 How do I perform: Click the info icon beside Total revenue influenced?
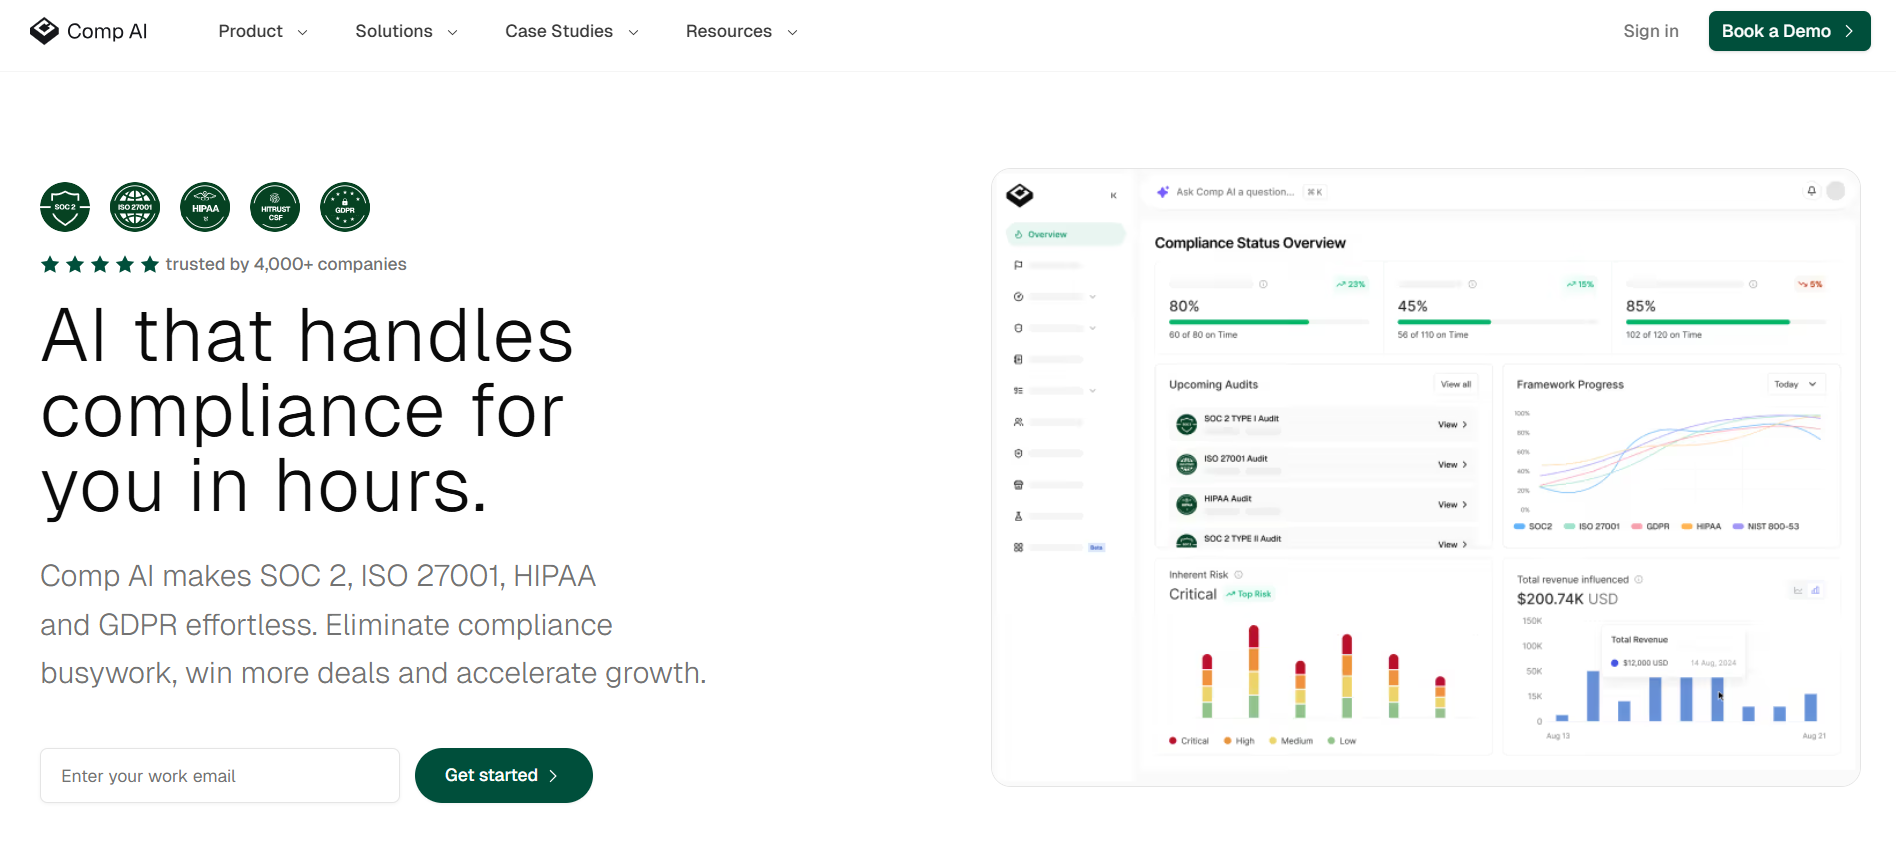(x=1638, y=580)
